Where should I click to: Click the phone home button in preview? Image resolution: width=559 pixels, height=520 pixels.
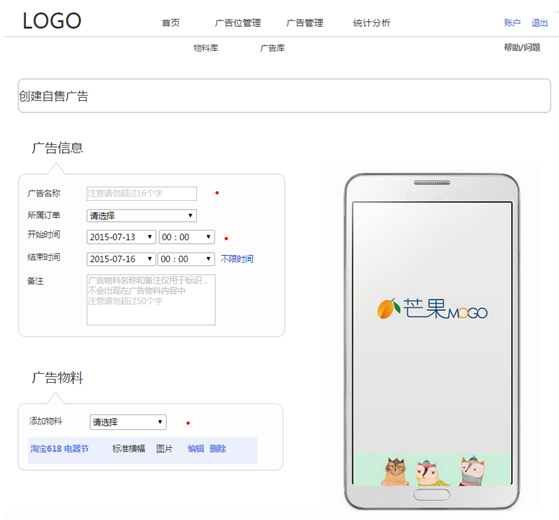click(x=432, y=495)
